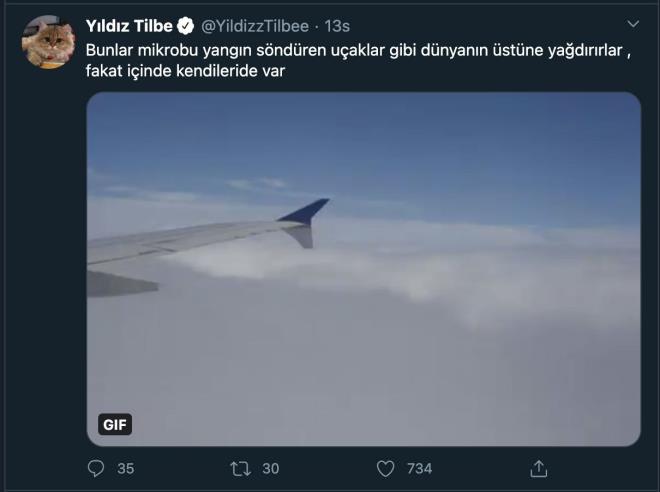Click the GIF badge on the media

tap(115, 424)
